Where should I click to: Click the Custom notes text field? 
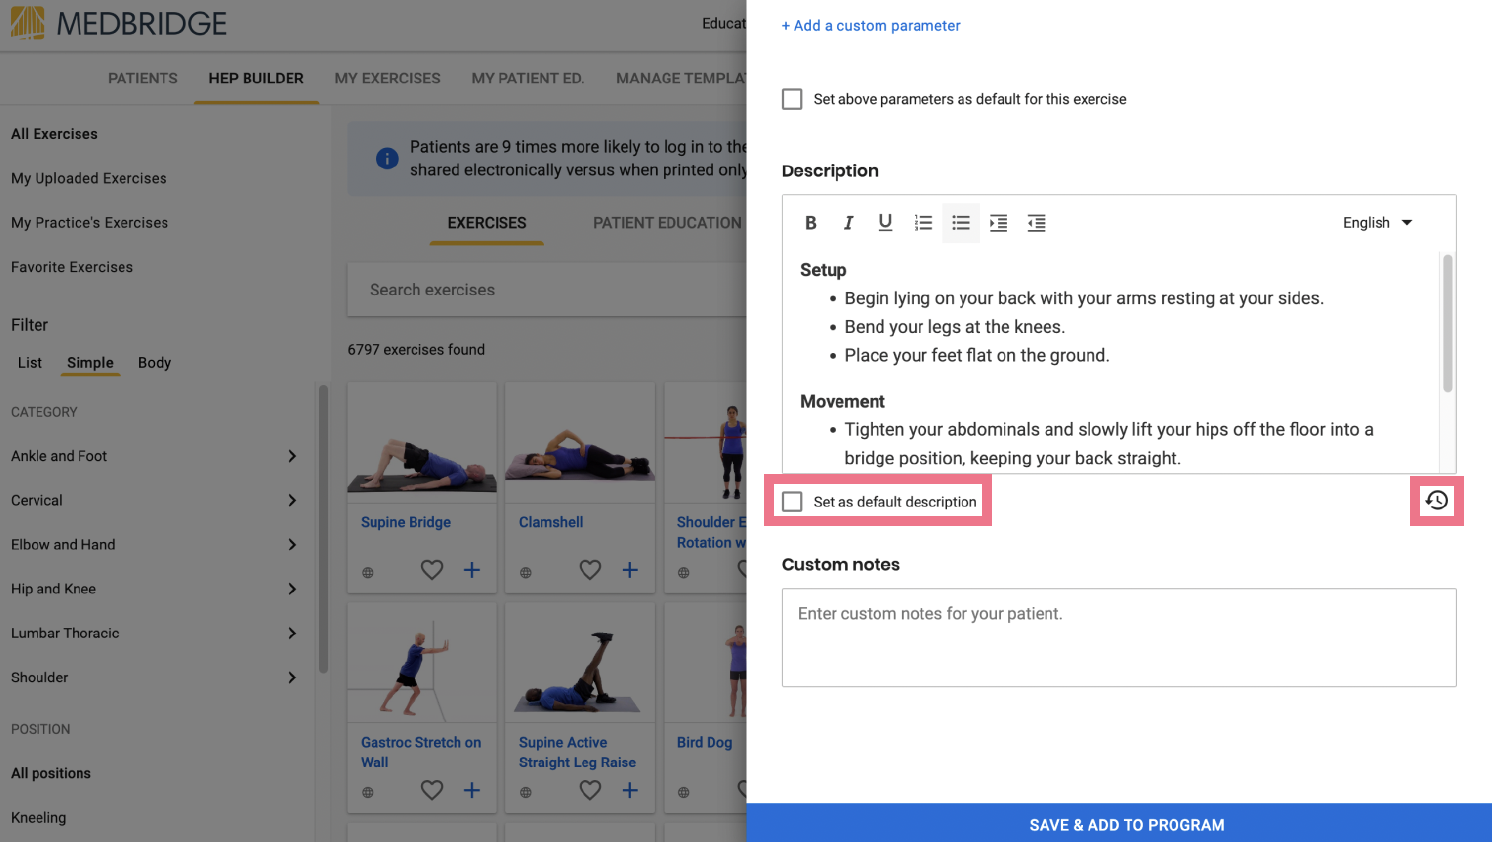click(1119, 637)
